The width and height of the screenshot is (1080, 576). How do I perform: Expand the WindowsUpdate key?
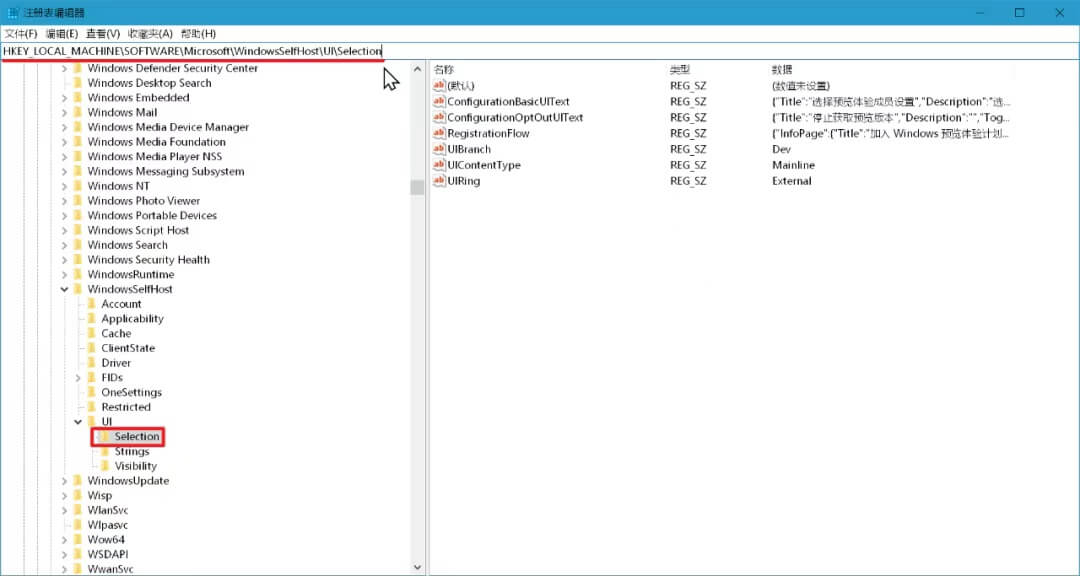pos(64,480)
